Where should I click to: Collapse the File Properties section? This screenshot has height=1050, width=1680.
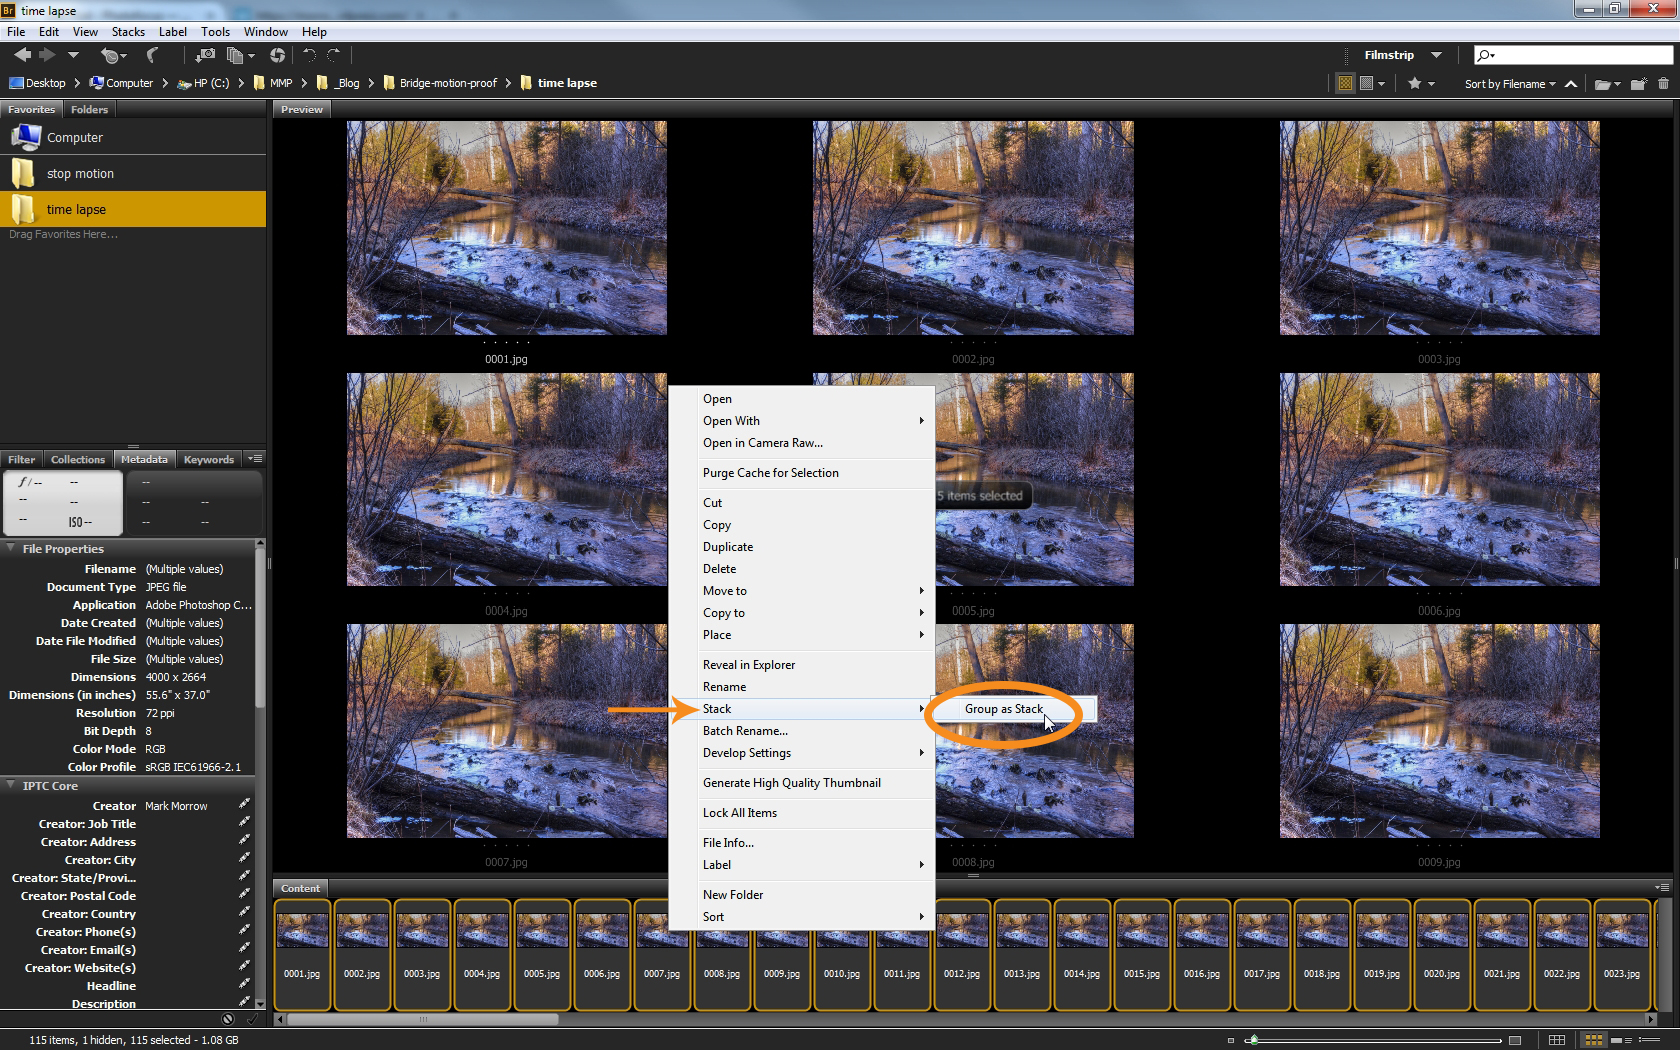tap(10, 548)
